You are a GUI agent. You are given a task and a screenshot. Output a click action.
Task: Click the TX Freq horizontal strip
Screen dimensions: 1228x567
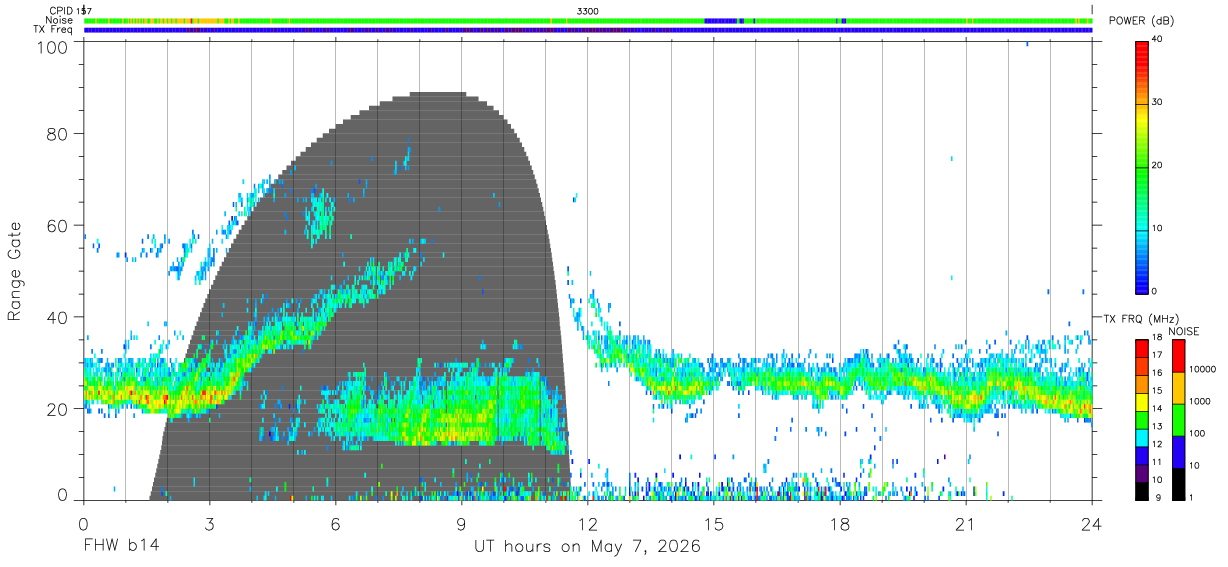click(588, 30)
